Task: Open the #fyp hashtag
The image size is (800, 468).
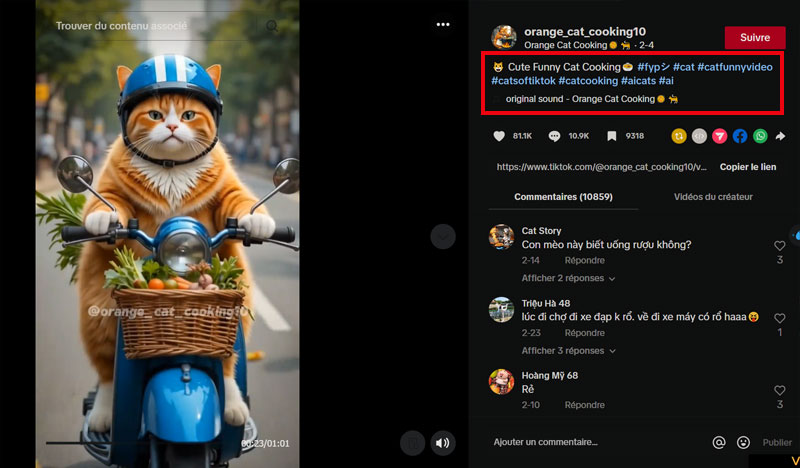Action: click(x=654, y=67)
